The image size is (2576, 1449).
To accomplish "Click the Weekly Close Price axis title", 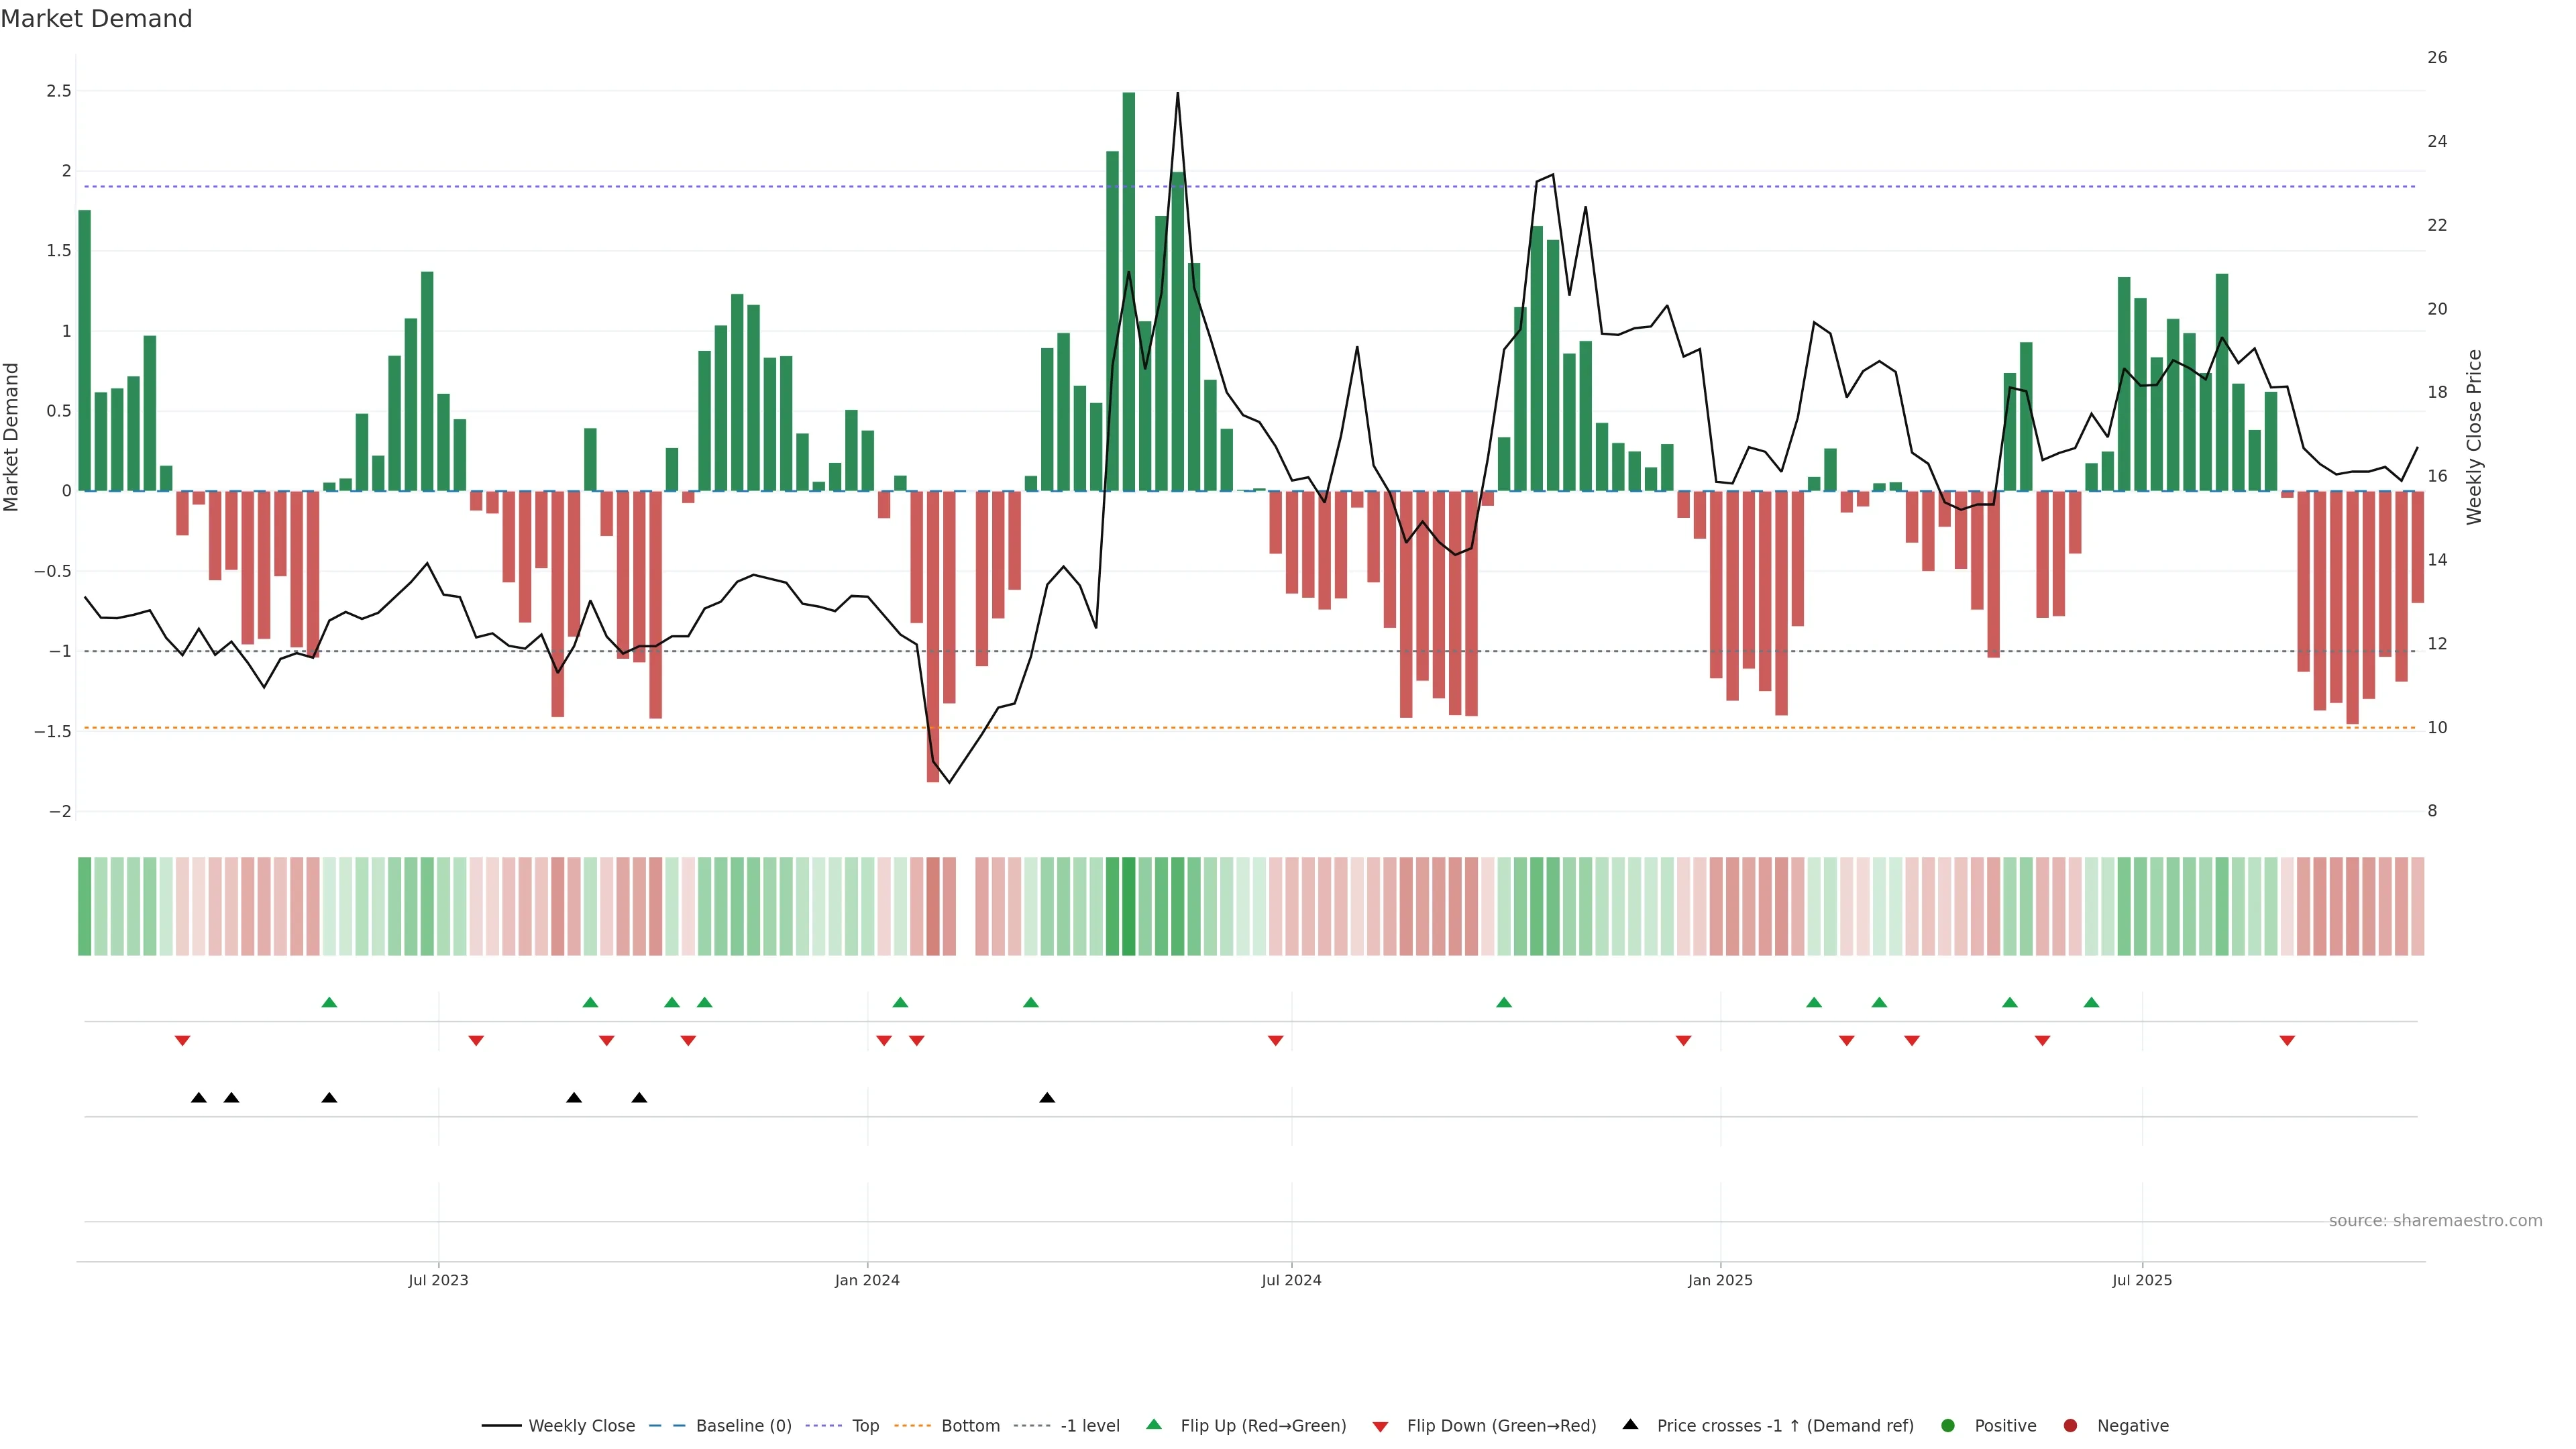I will point(2474,437).
